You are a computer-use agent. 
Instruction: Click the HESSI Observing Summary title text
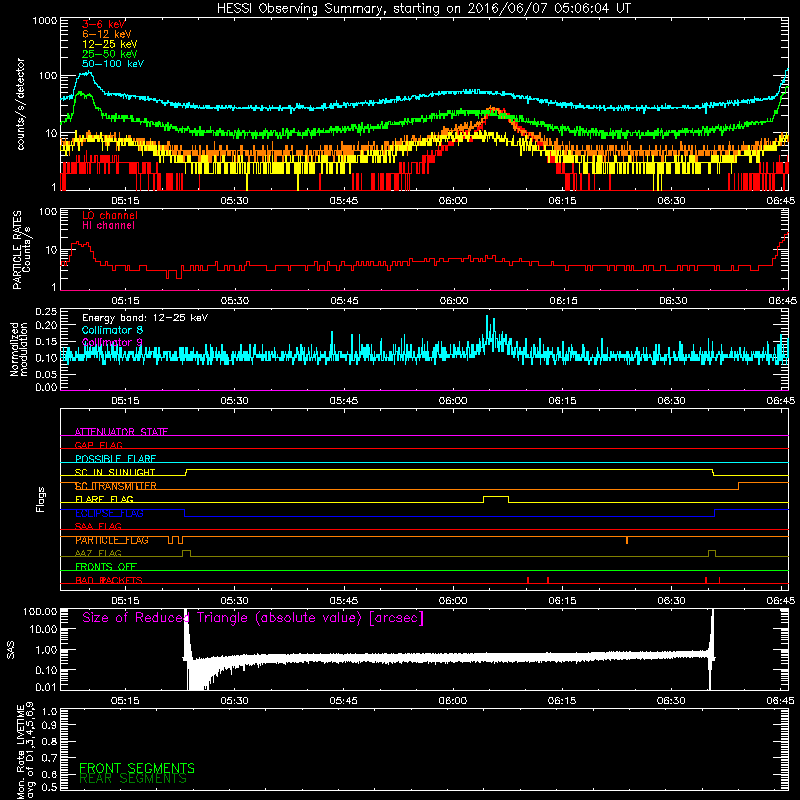423,9
